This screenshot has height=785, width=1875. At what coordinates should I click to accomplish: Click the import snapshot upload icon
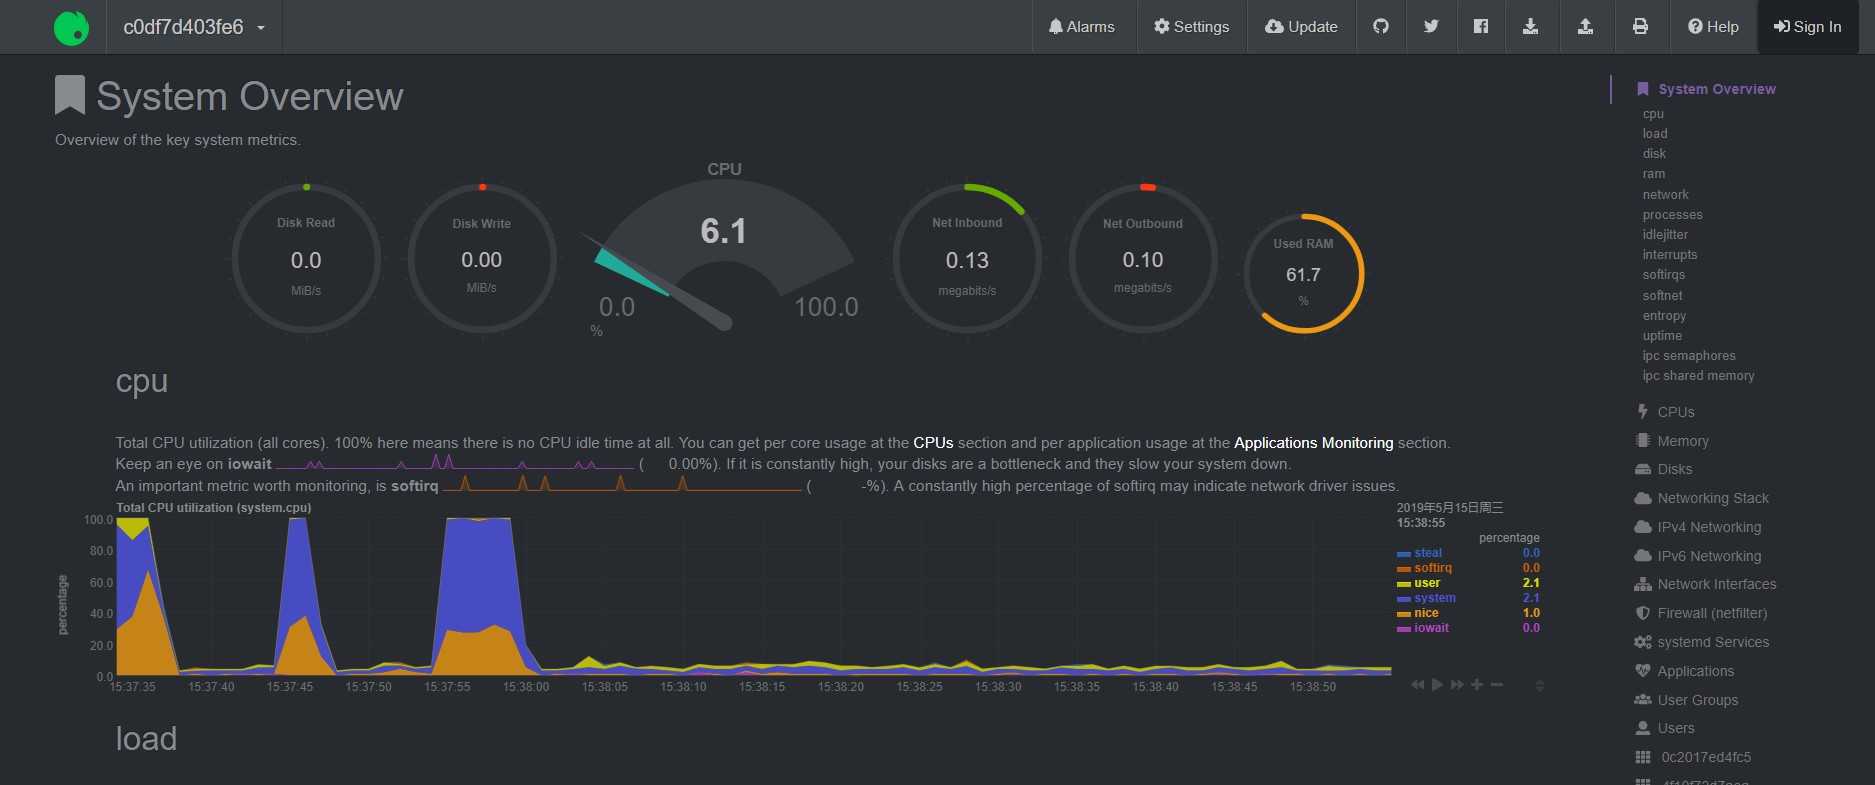tap(1585, 27)
